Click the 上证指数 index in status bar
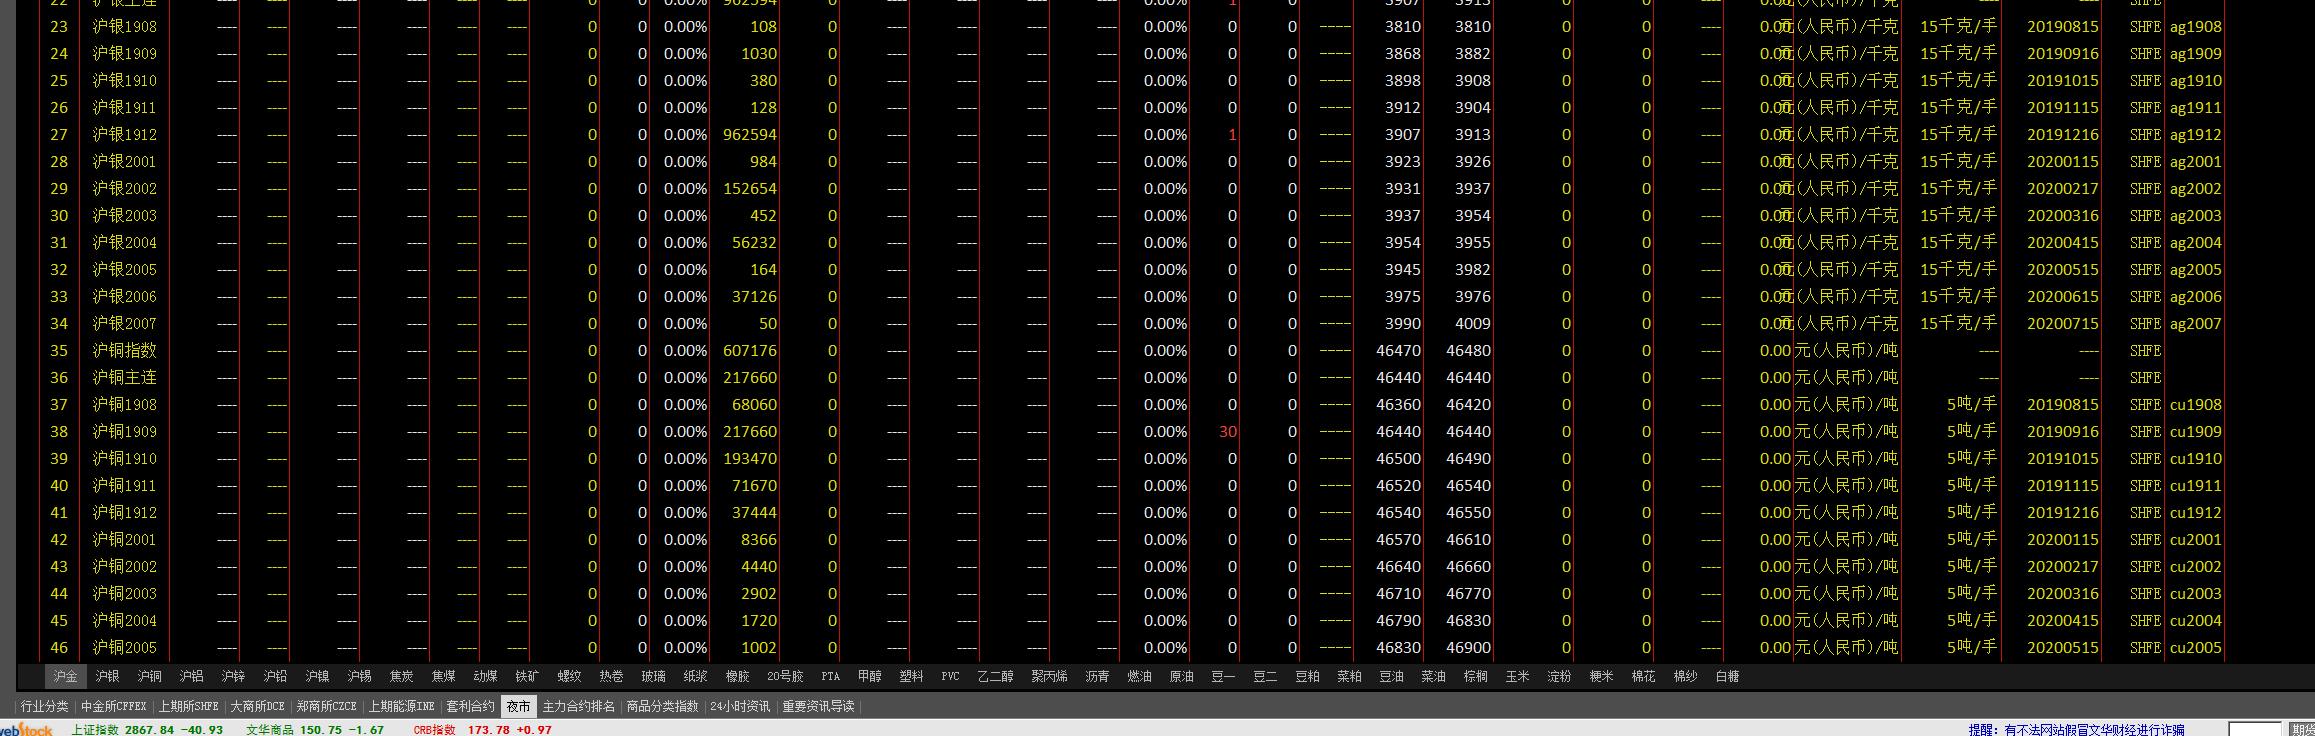This screenshot has height=736, width=2315. tap(95, 730)
